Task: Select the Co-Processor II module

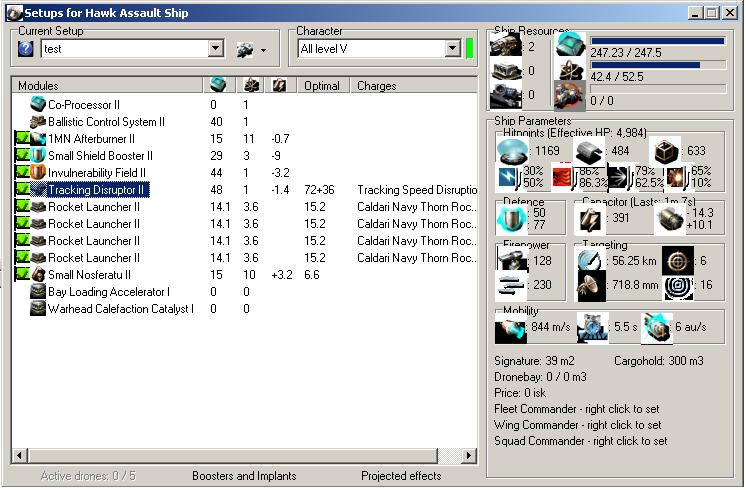Action: click(x=84, y=105)
